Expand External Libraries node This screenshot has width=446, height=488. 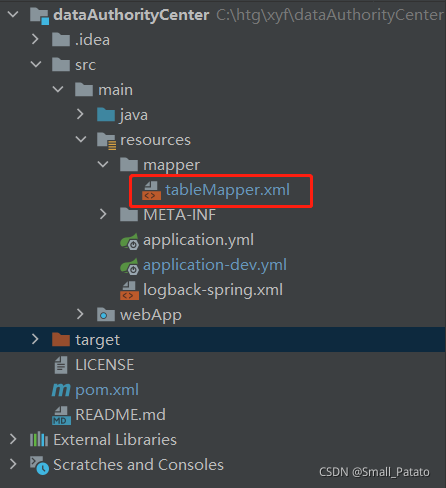tap(13, 439)
